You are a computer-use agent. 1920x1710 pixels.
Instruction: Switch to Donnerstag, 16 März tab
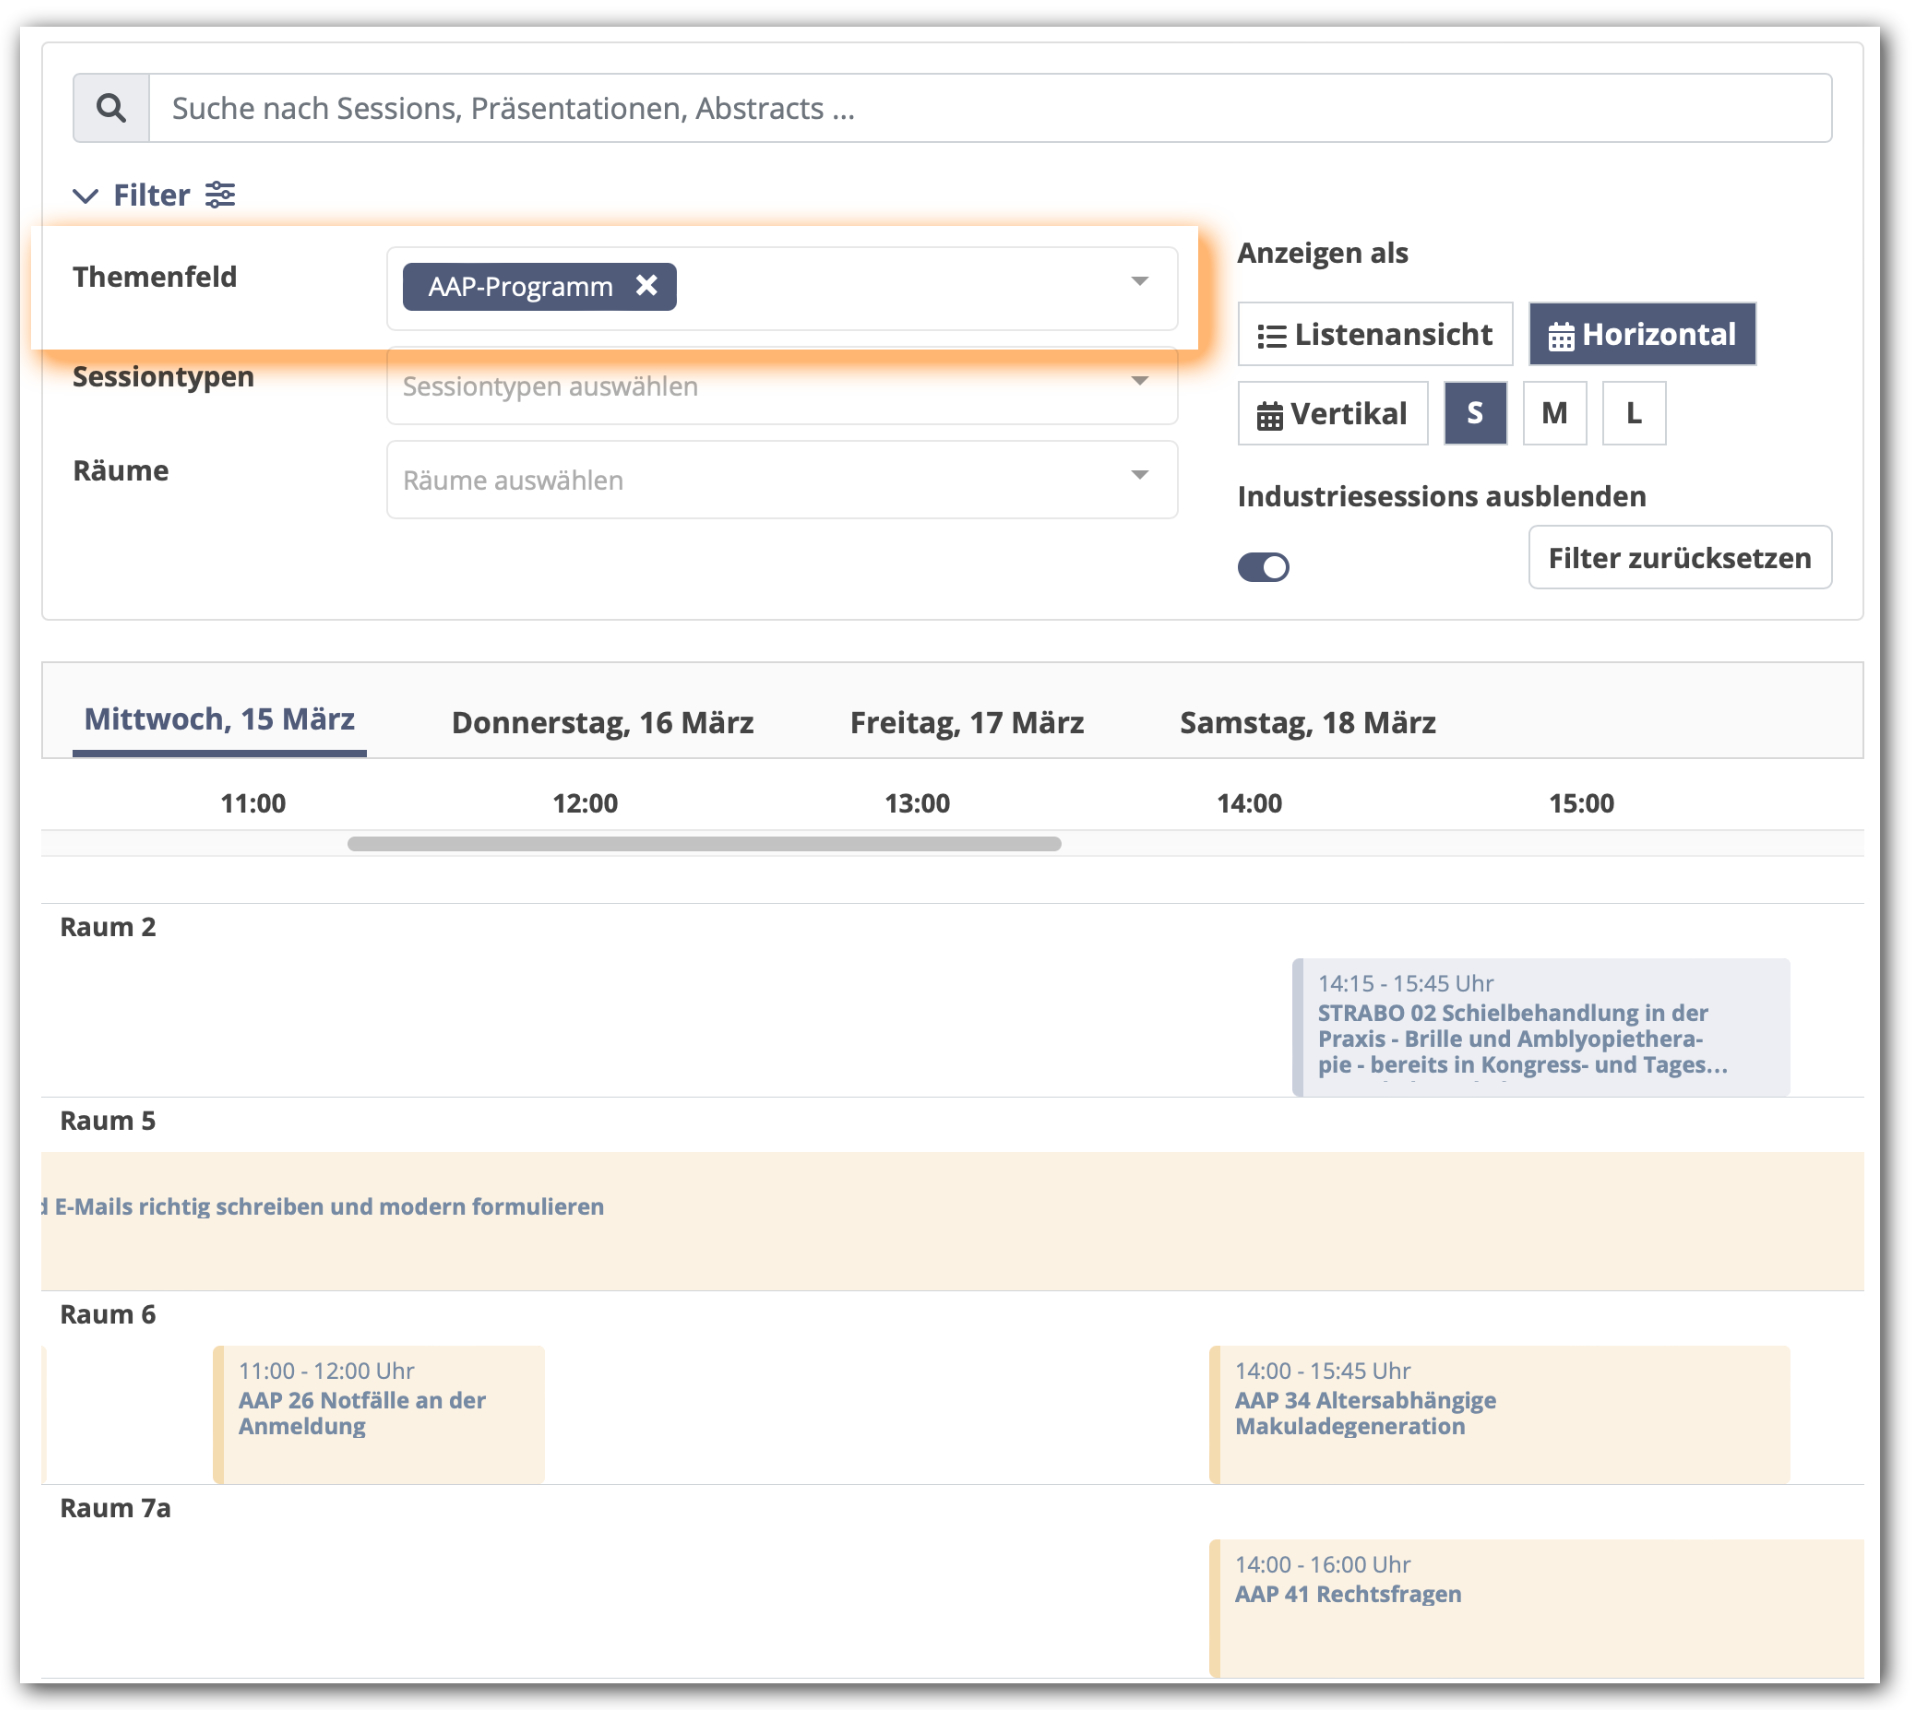pyautogui.click(x=602, y=722)
